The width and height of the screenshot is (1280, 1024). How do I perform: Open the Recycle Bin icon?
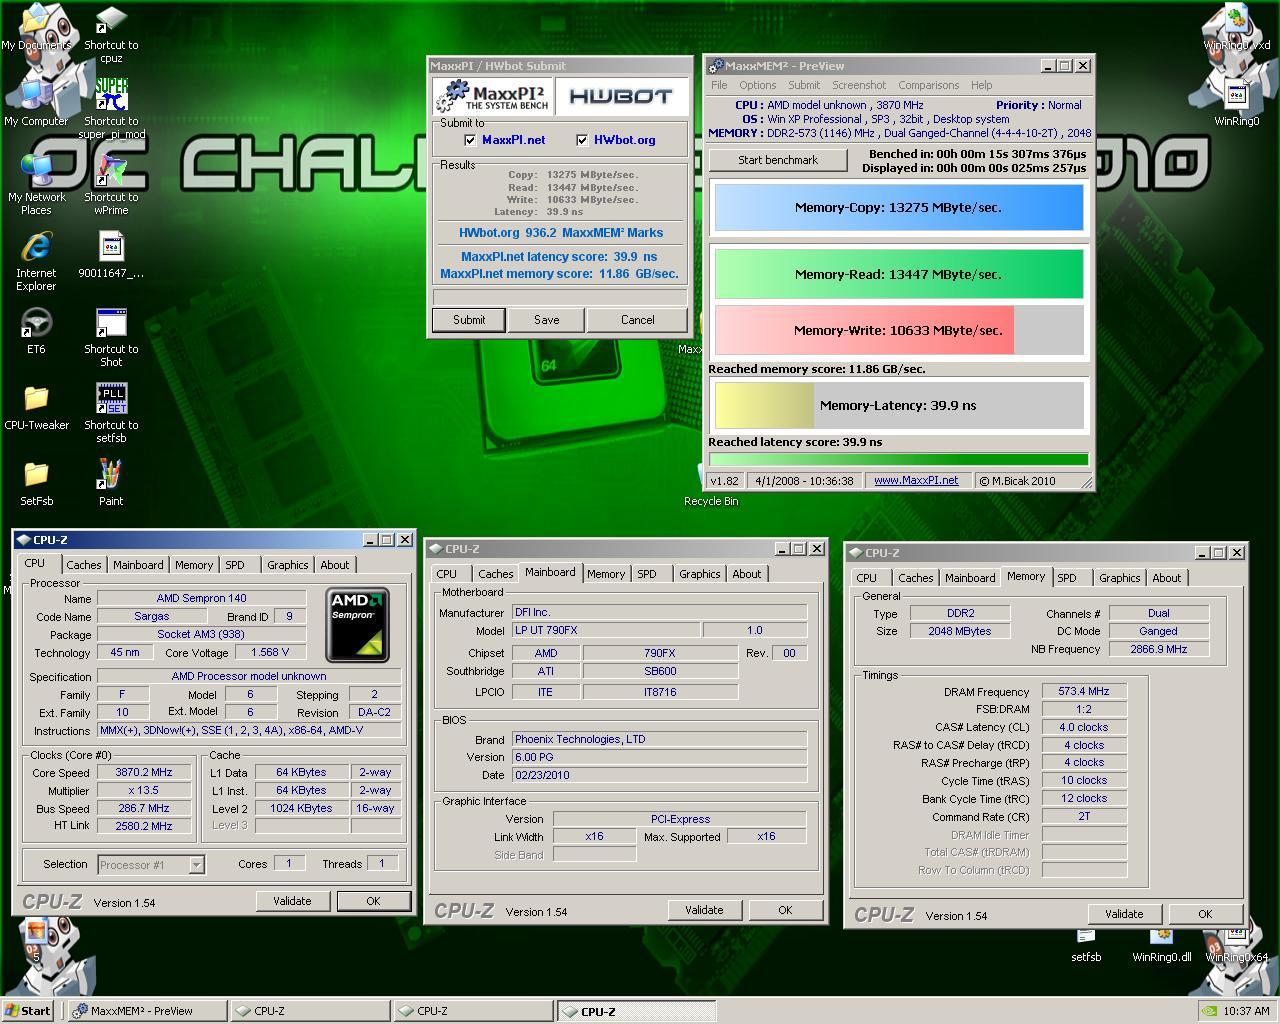711,483
